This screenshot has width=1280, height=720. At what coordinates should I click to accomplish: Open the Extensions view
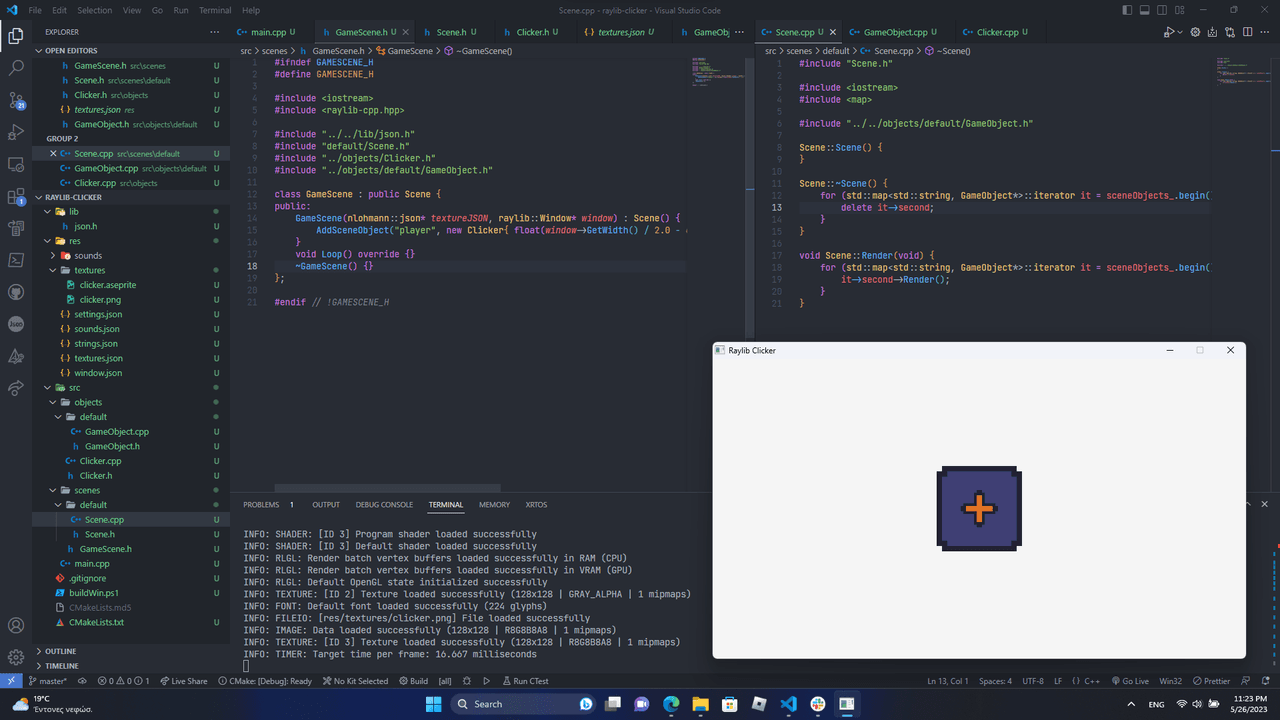(16, 196)
